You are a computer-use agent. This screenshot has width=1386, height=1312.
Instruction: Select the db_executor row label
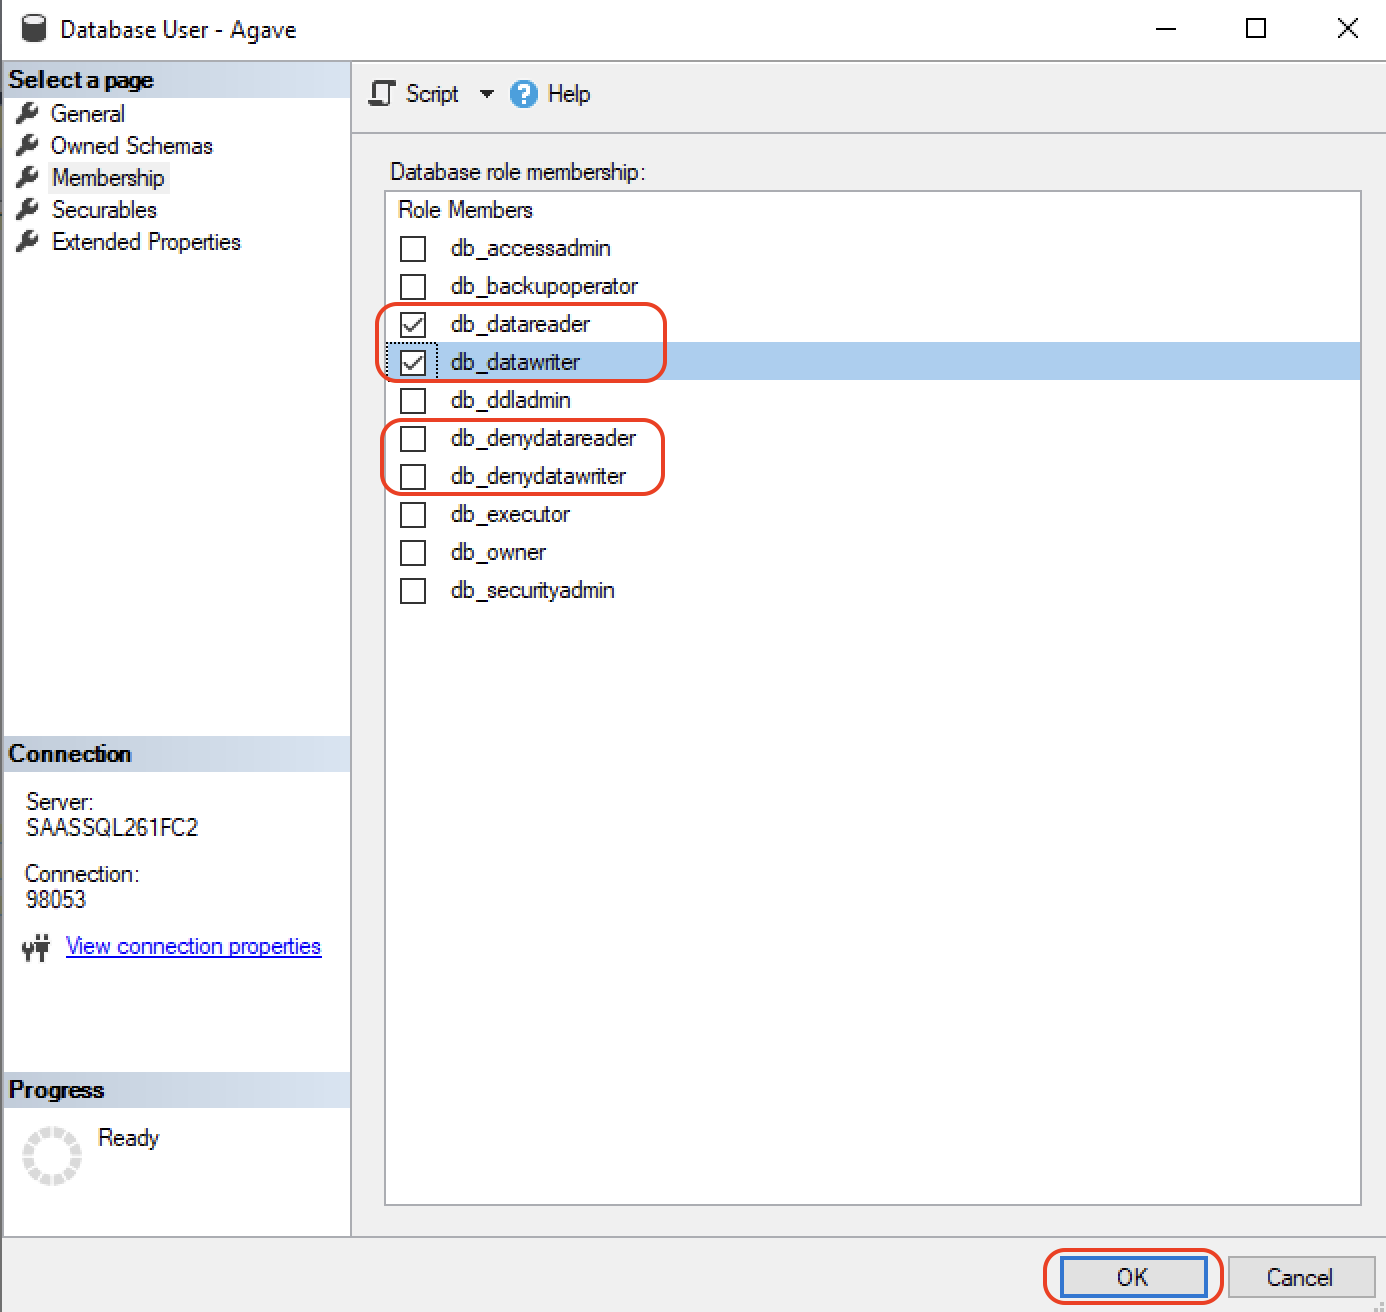pyautogui.click(x=510, y=514)
